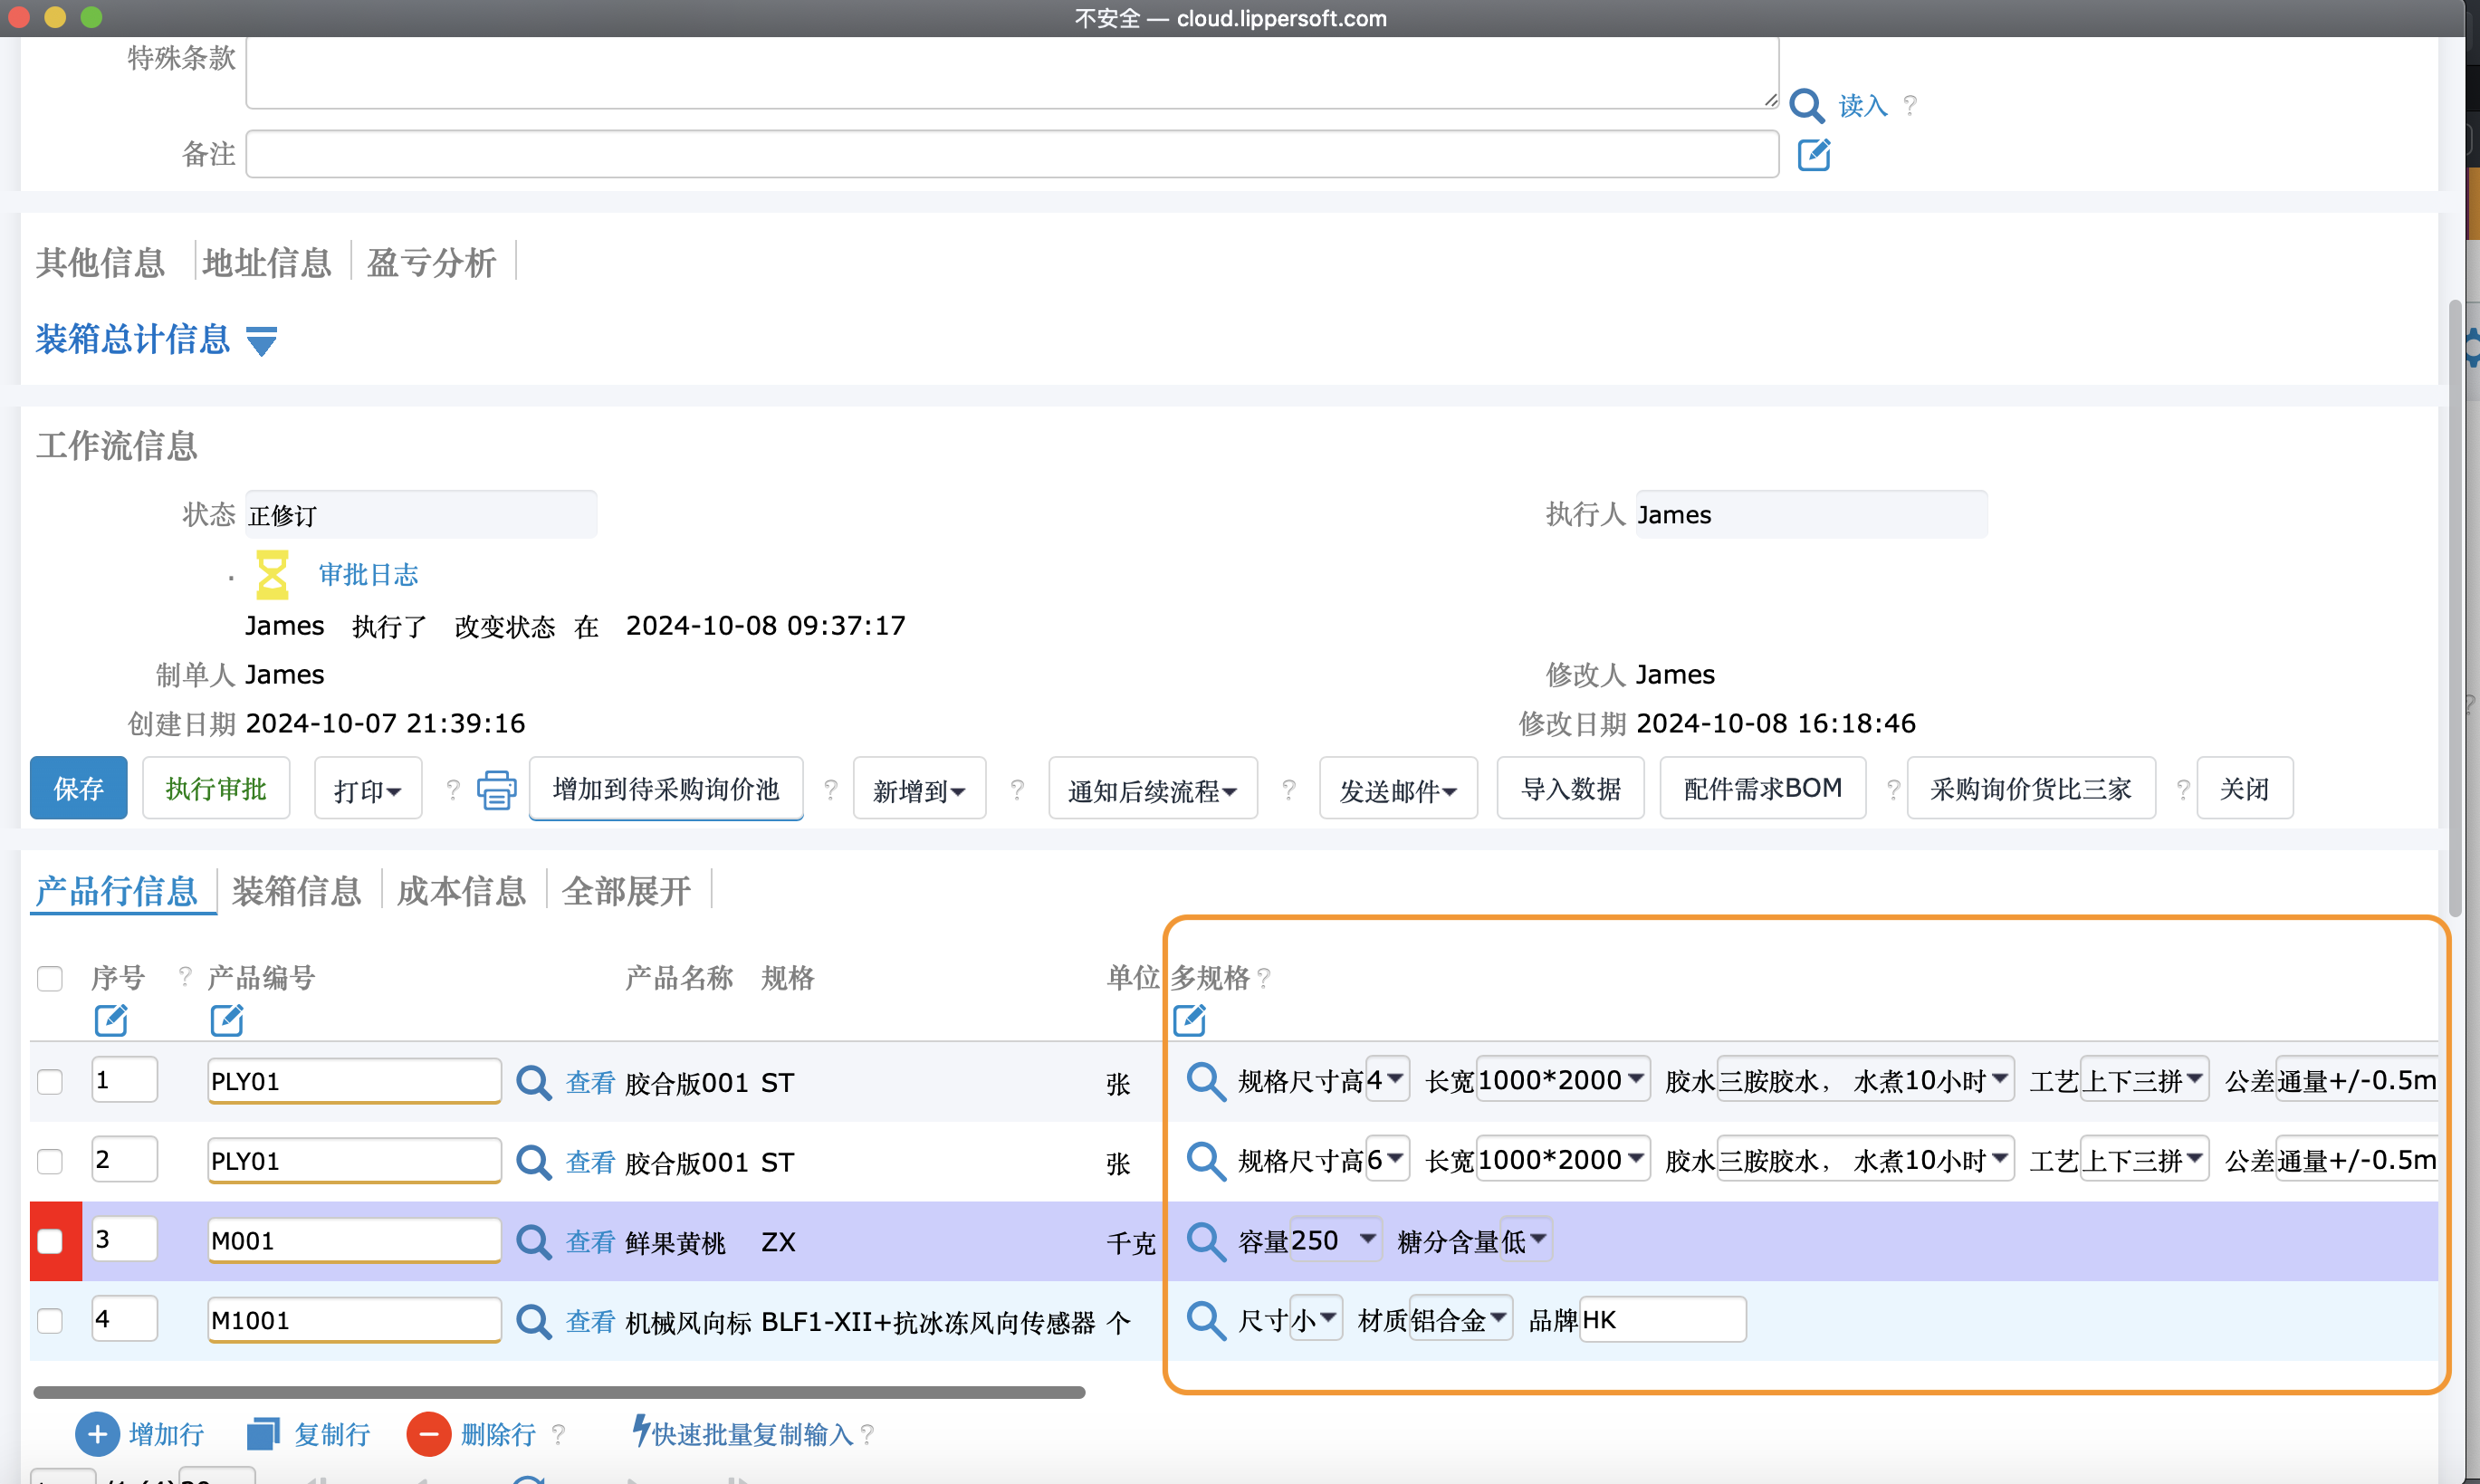Click the magnifier icon next to 读入

pyautogui.click(x=1806, y=105)
